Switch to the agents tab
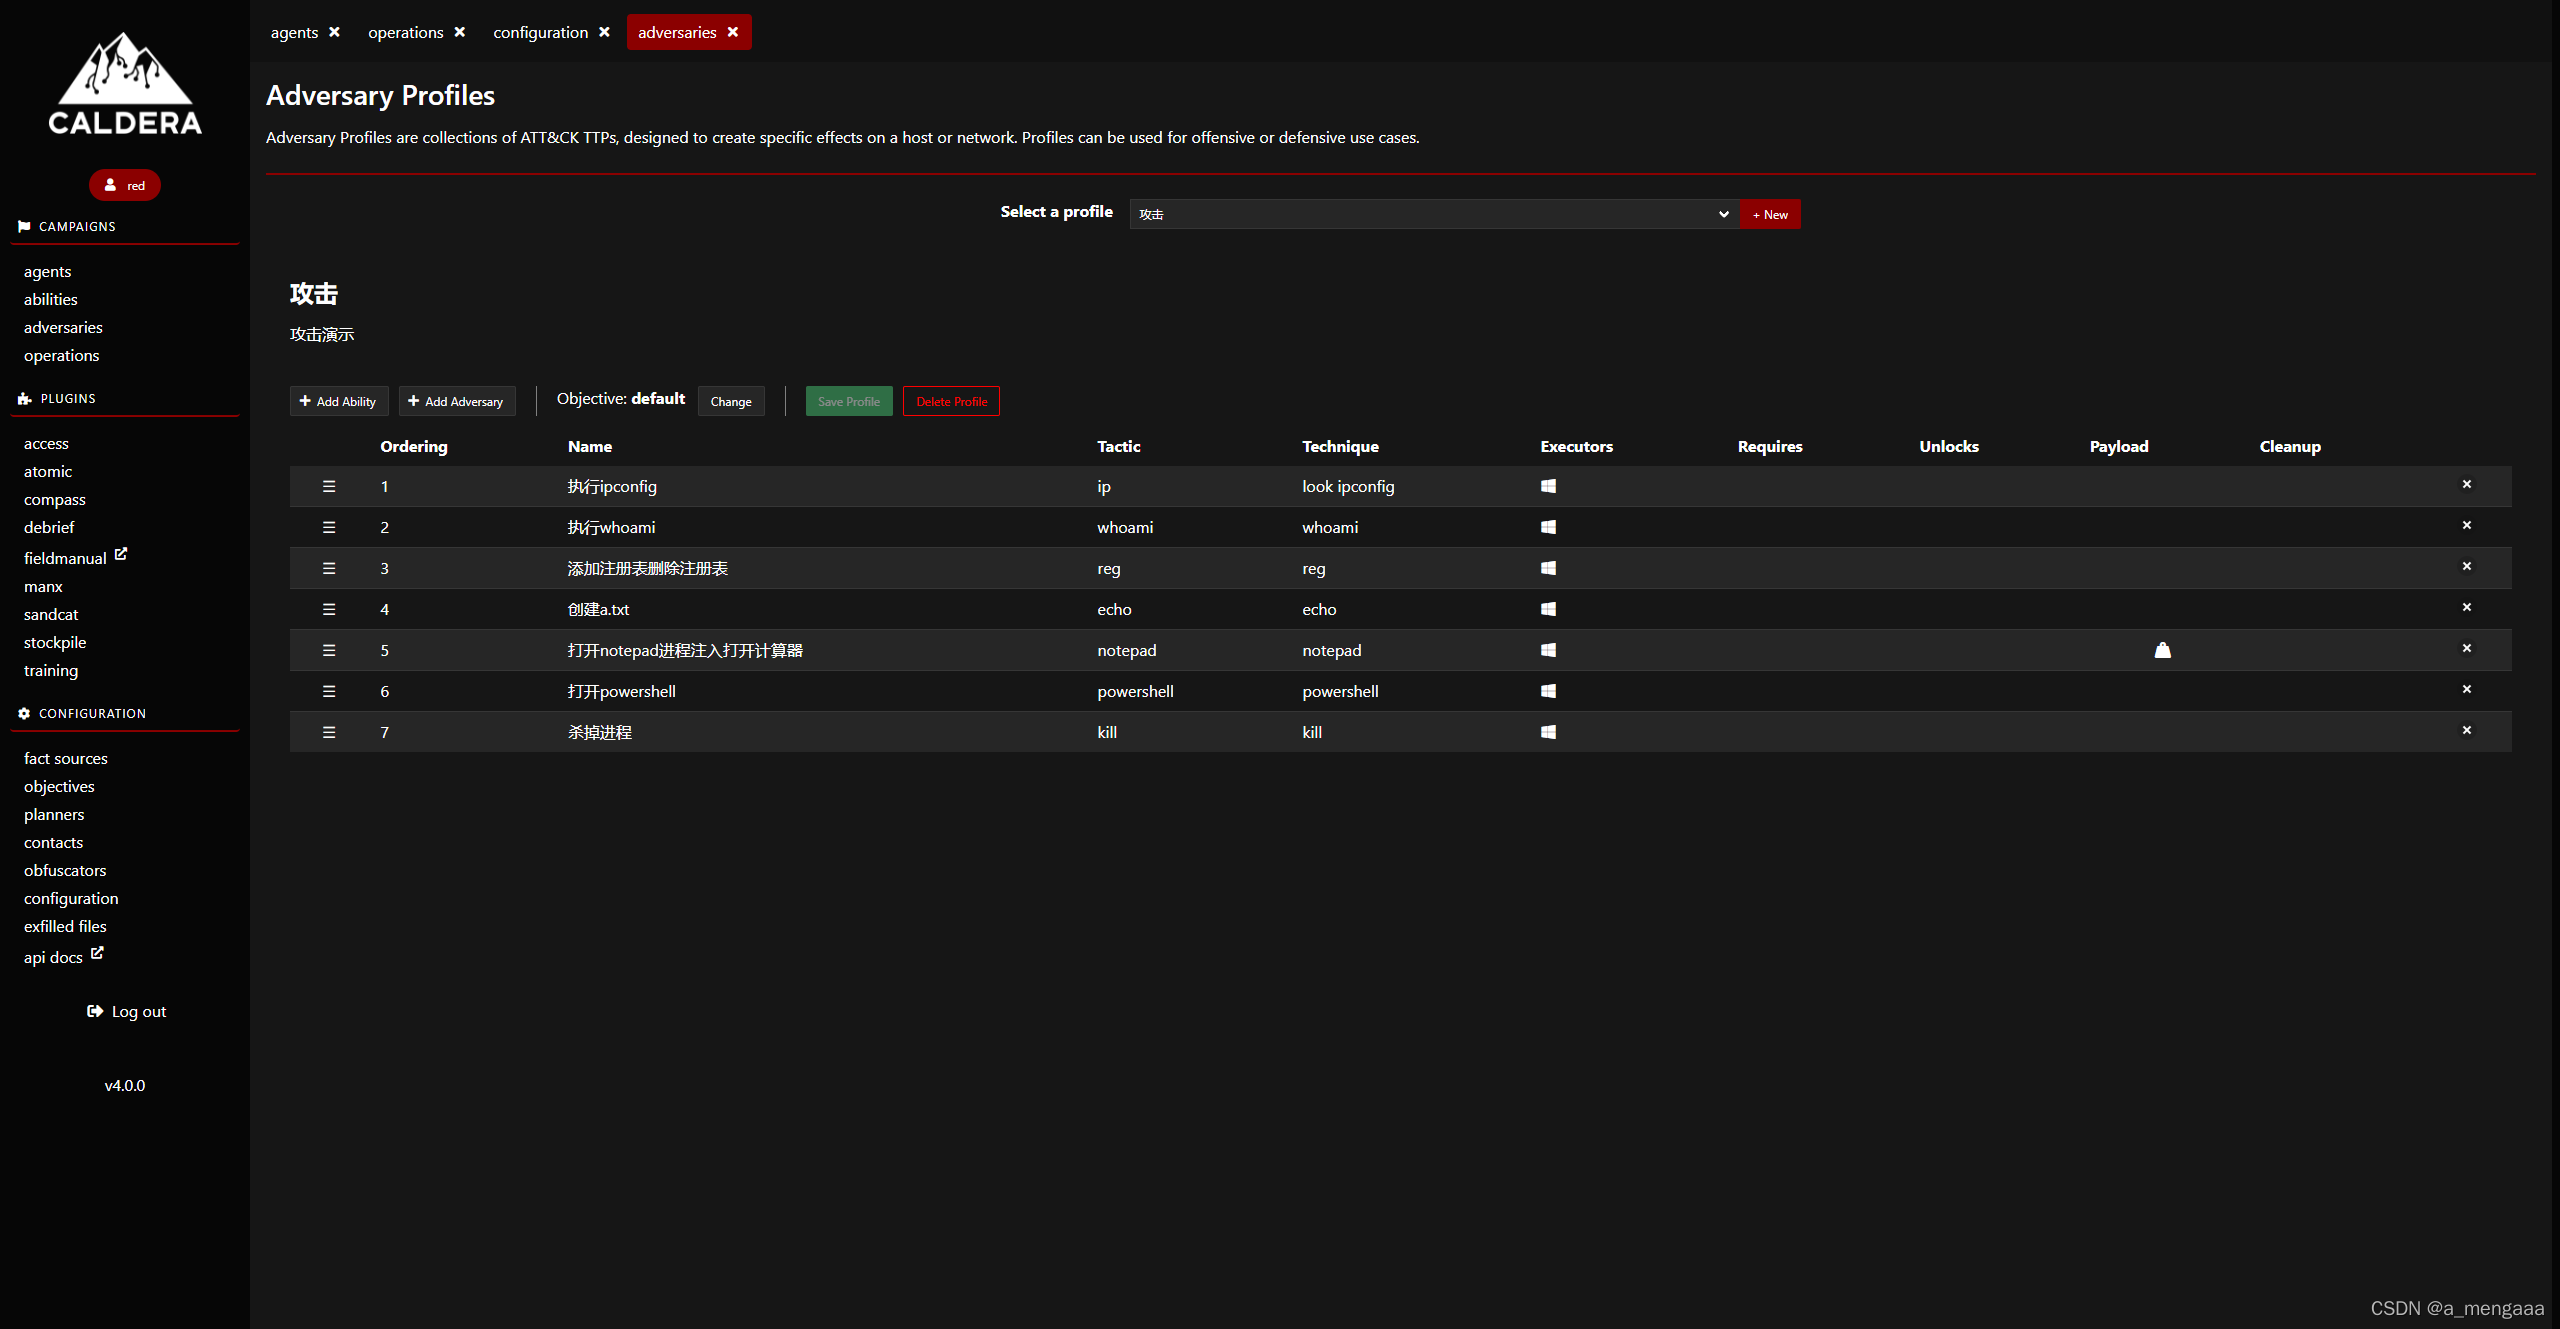This screenshot has width=2560, height=1329. click(x=294, y=32)
